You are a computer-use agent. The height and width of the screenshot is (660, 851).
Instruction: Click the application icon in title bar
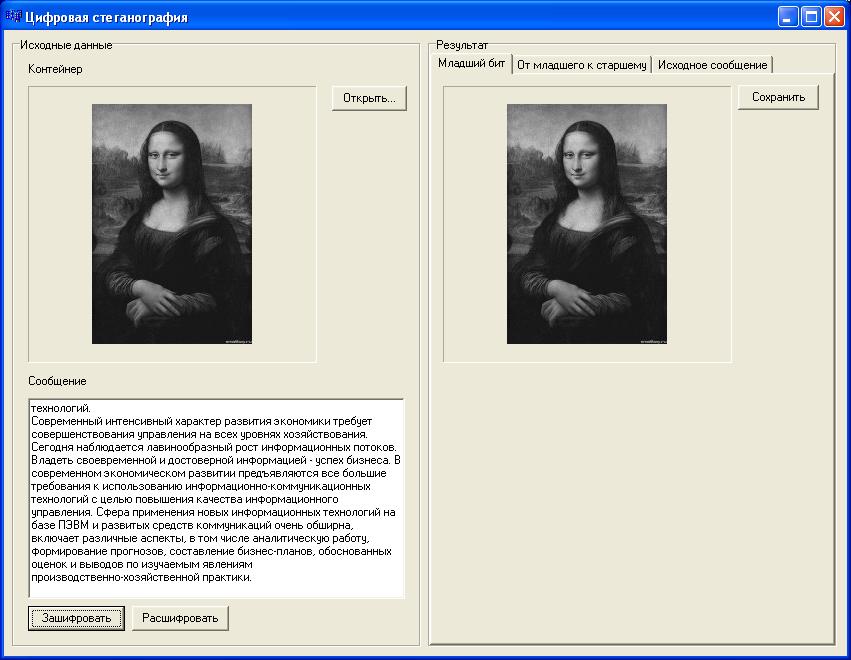[x=14, y=17]
